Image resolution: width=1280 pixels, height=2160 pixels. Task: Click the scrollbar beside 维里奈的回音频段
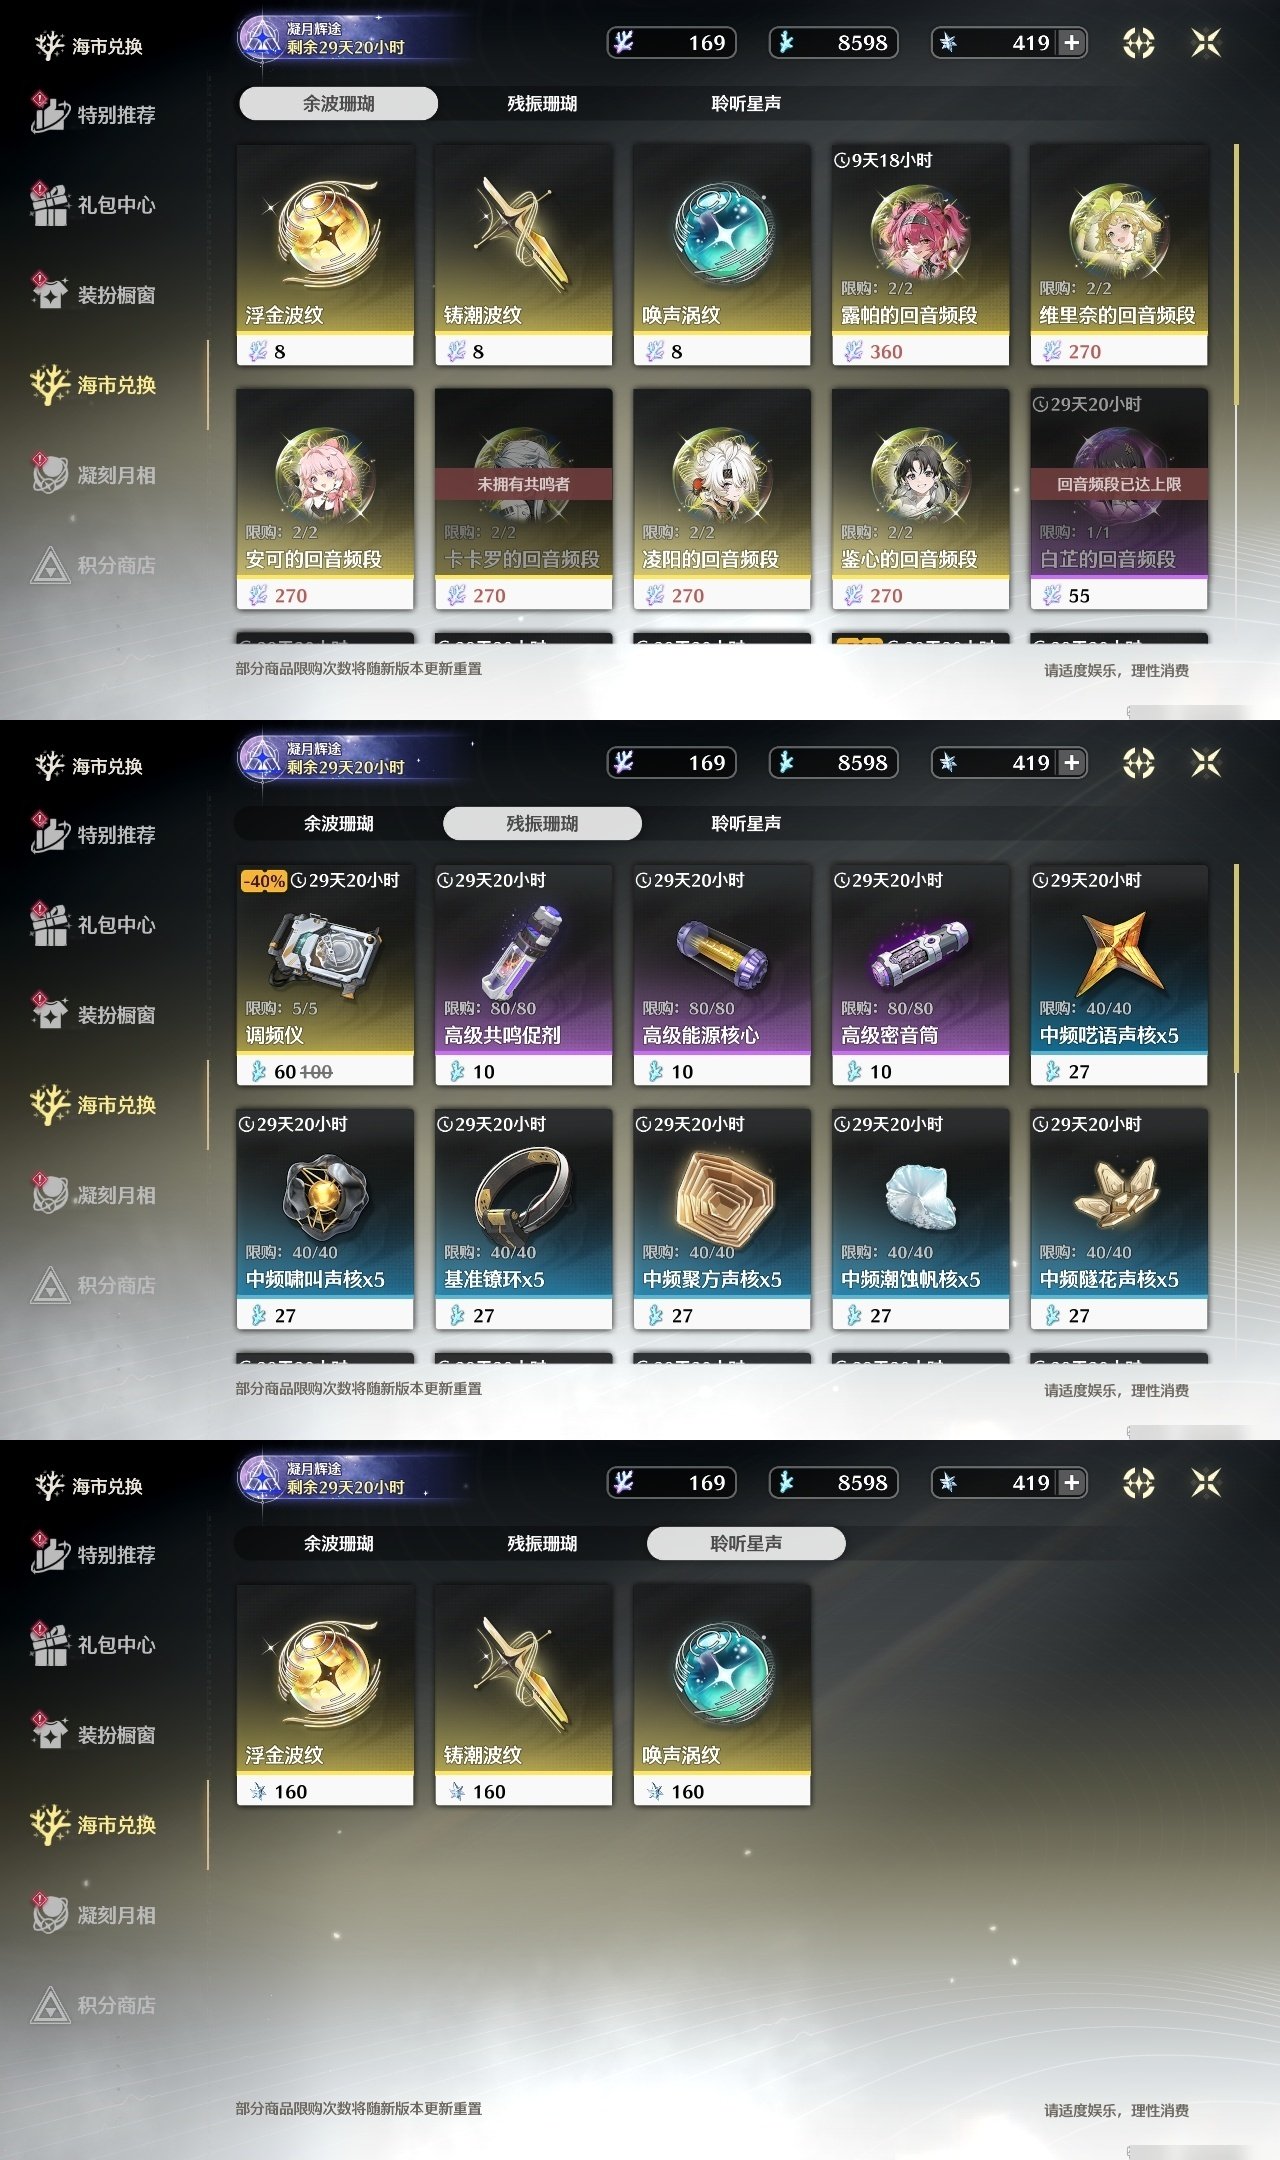(1237, 275)
